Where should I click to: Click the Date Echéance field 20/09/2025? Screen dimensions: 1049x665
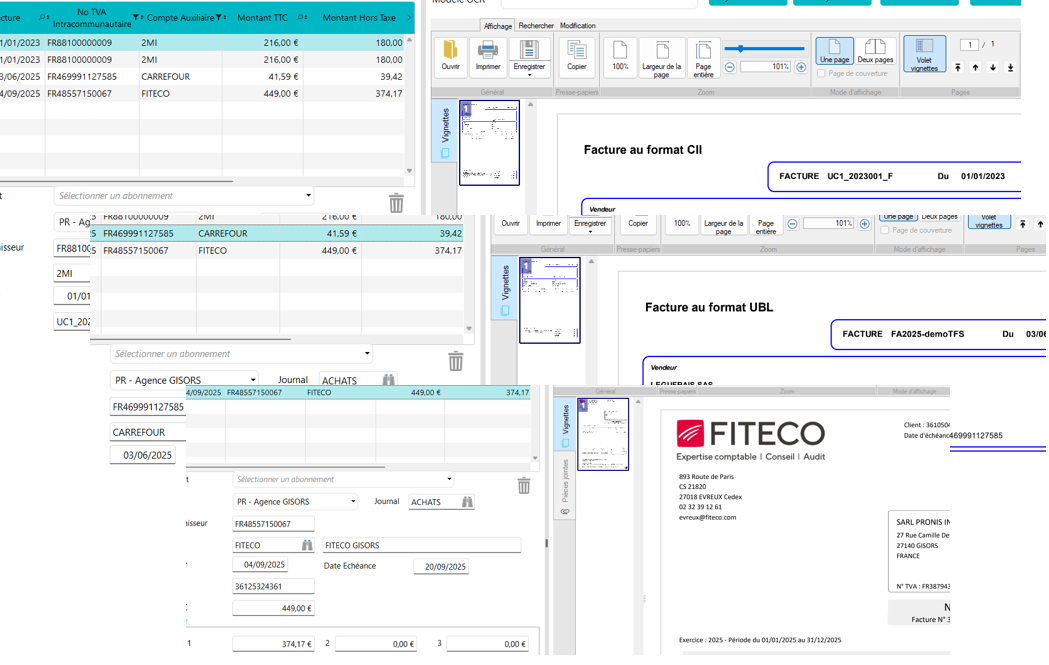point(441,567)
